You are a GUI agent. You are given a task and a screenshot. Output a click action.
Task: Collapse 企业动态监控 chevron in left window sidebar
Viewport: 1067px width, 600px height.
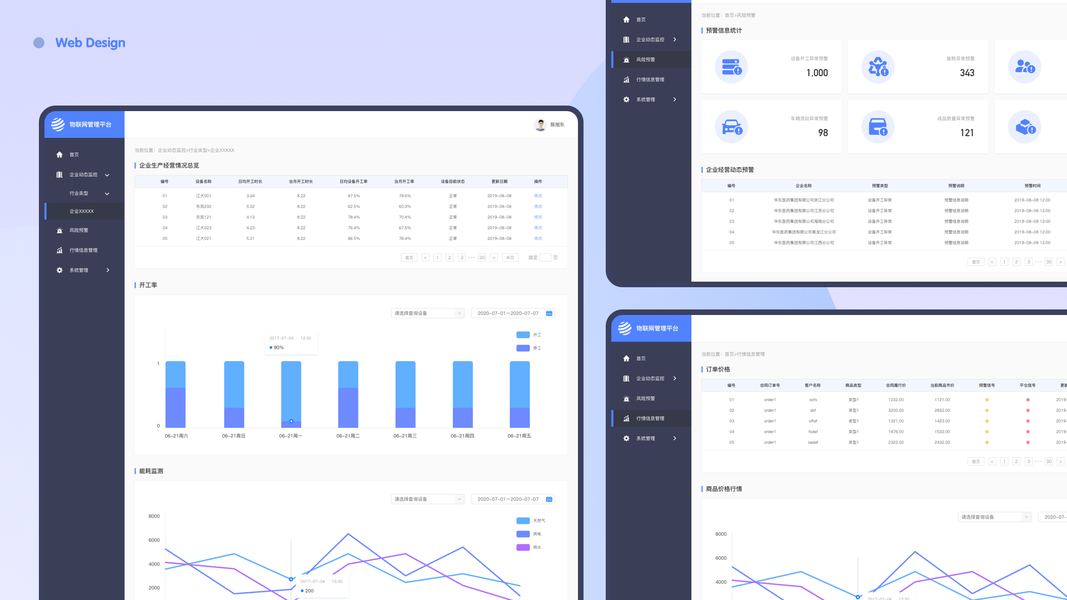click(x=107, y=175)
